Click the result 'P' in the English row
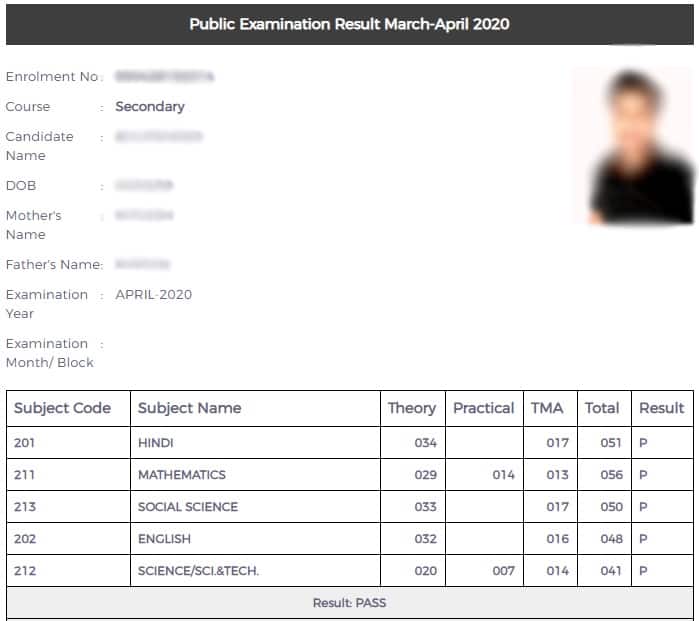This screenshot has height=621, width=699. pos(643,539)
